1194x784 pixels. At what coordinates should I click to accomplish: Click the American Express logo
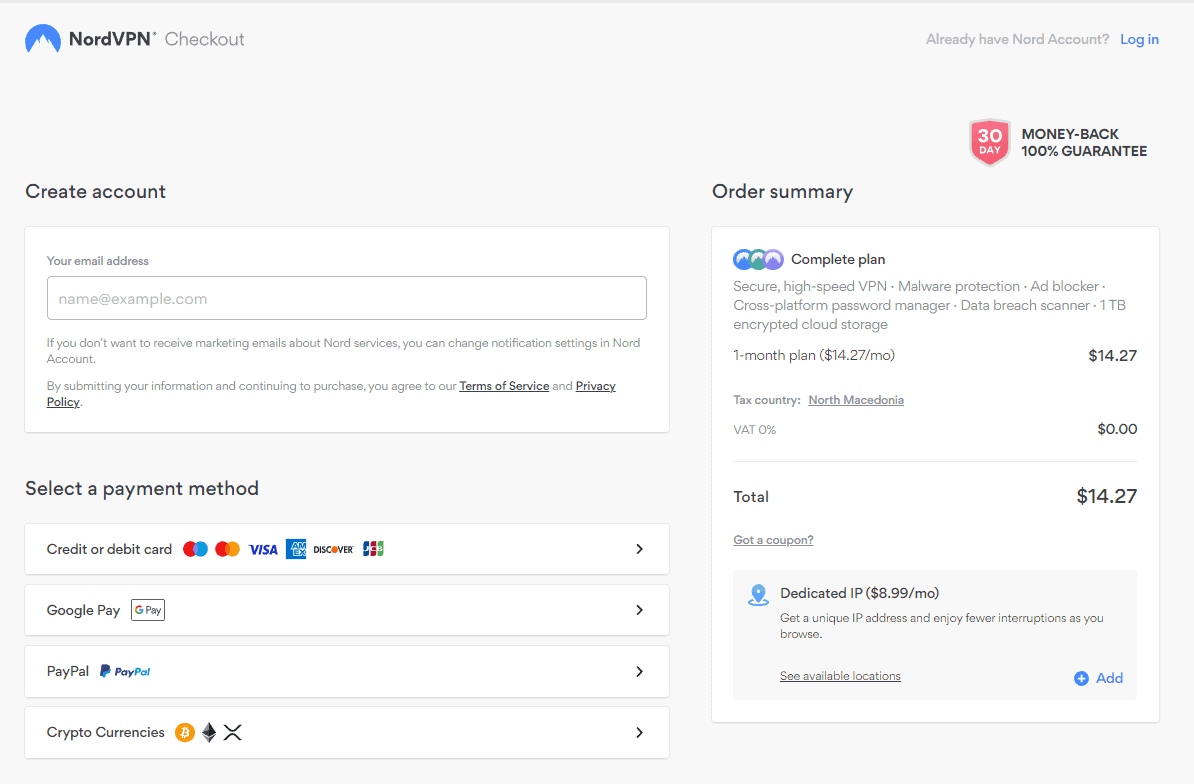[x=296, y=549]
